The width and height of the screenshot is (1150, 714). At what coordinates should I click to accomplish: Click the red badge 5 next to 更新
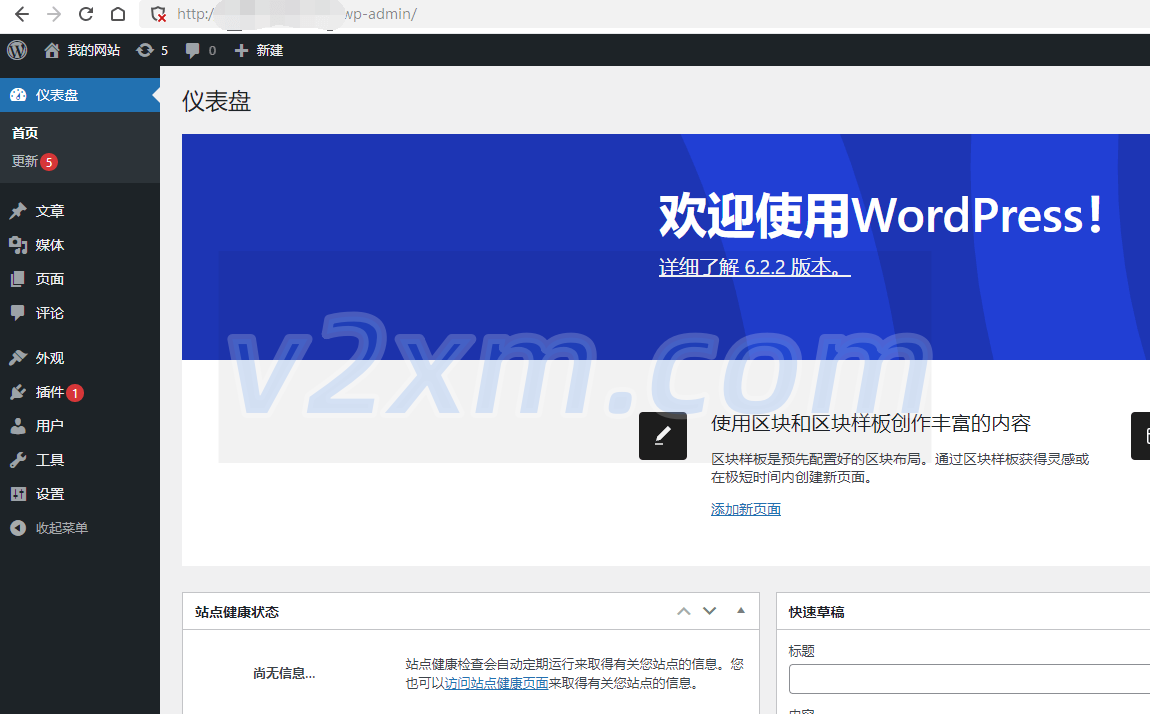49,162
